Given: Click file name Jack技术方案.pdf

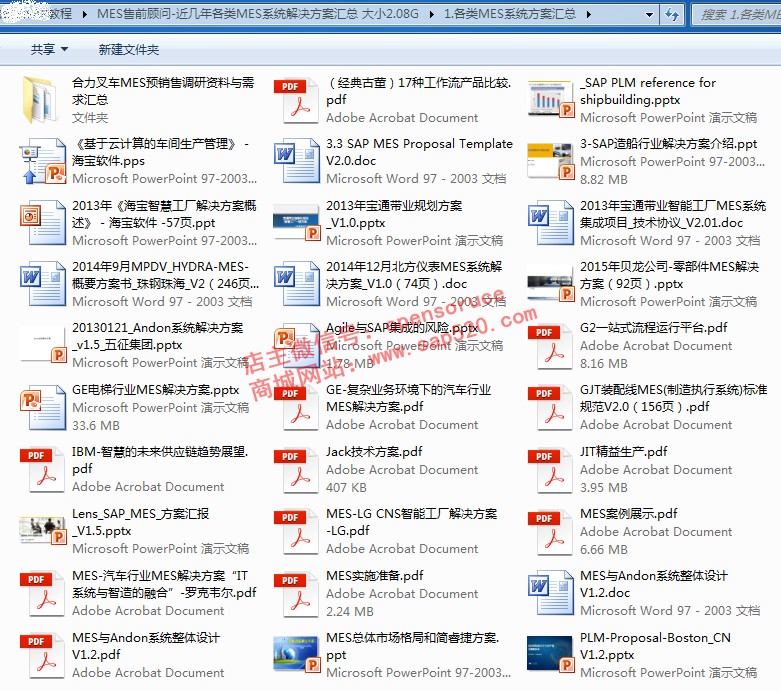Looking at the screenshot, I should coord(374,451).
